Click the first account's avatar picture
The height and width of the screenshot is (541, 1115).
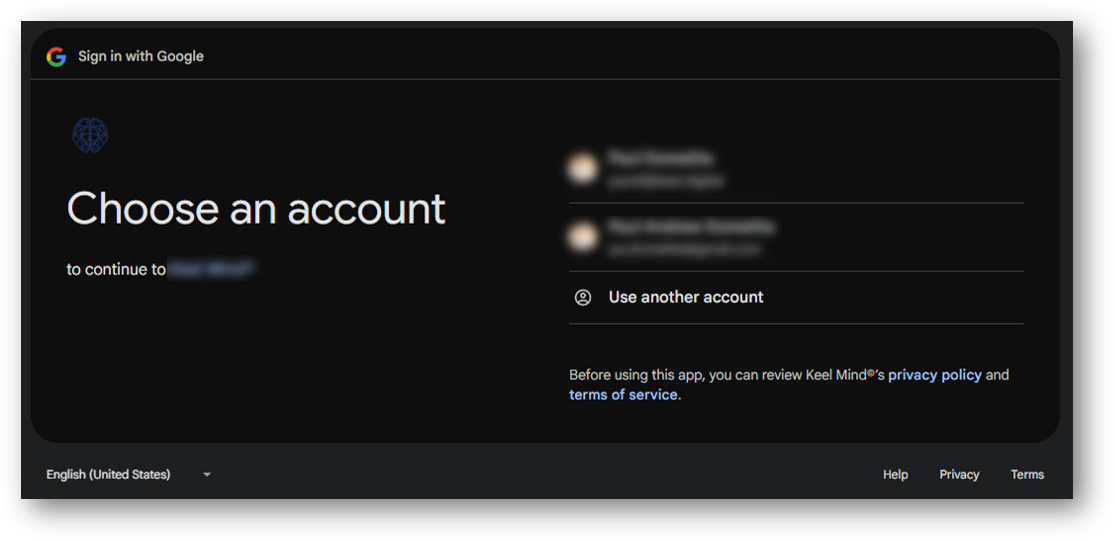pyautogui.click(x=582, y=168)
